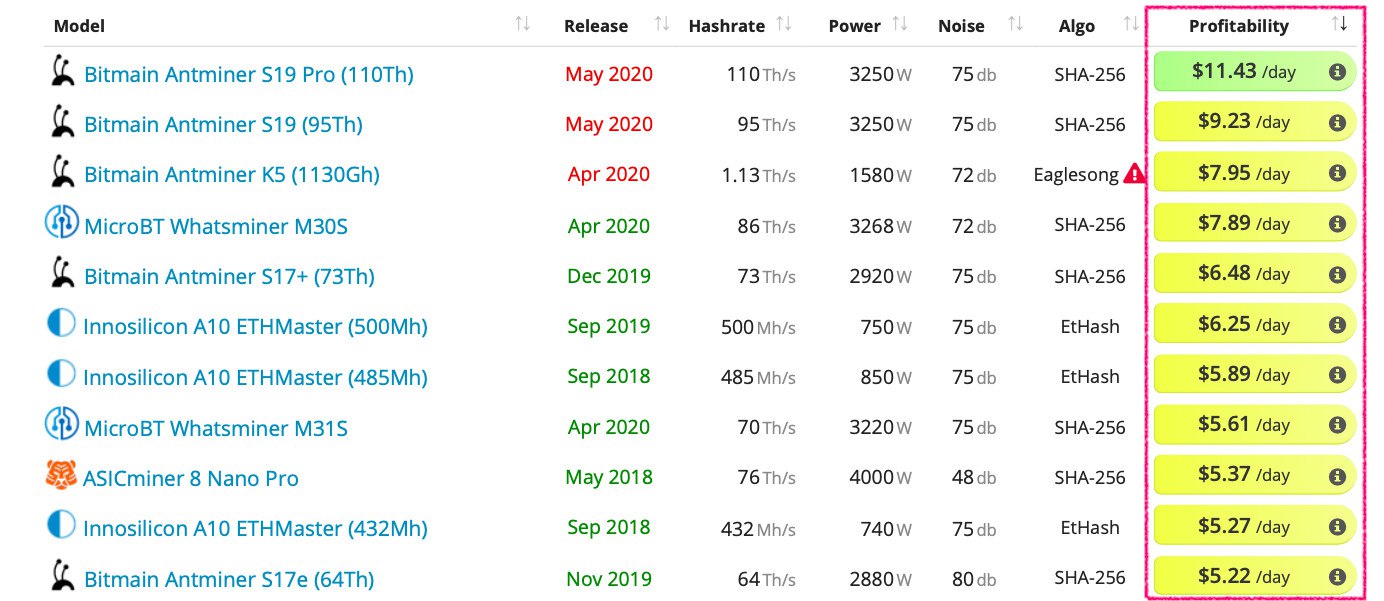Open Innosilicon A10 ETHMaster (500Mh) link
The height and width of the screenshot is (601, 1384).
point(255,326)
